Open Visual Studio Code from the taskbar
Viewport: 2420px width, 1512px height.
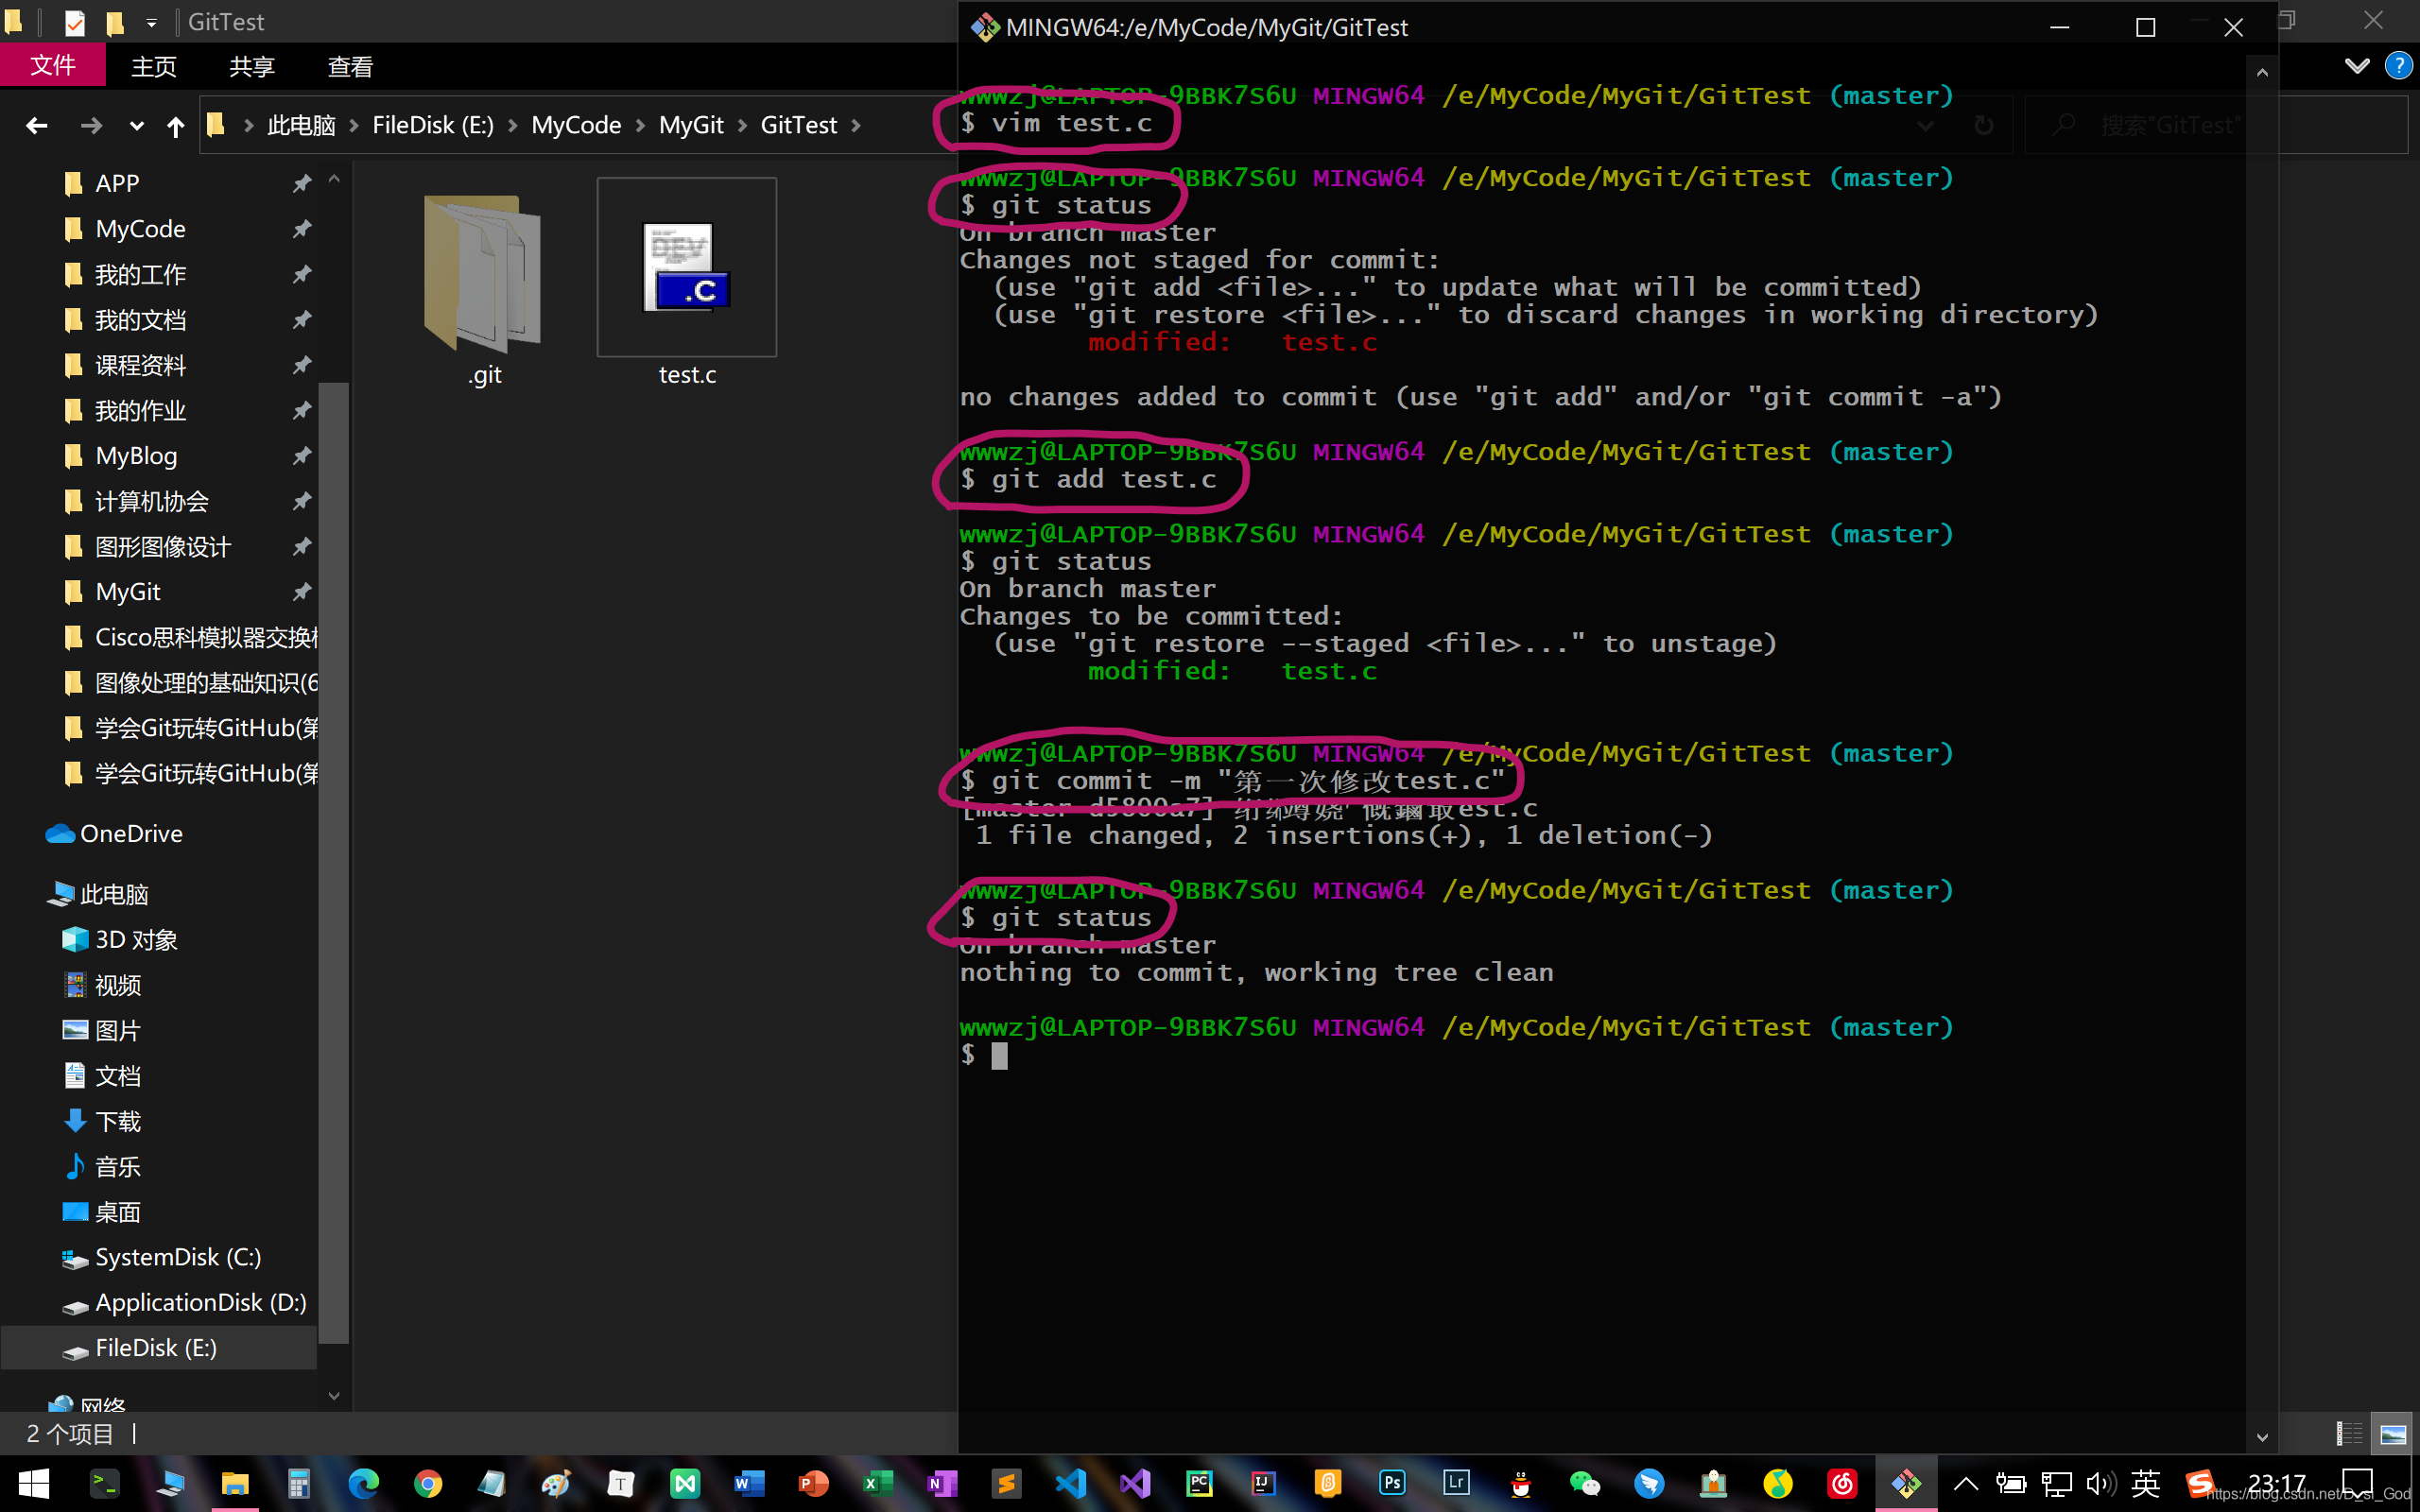pos(1070,1483)
